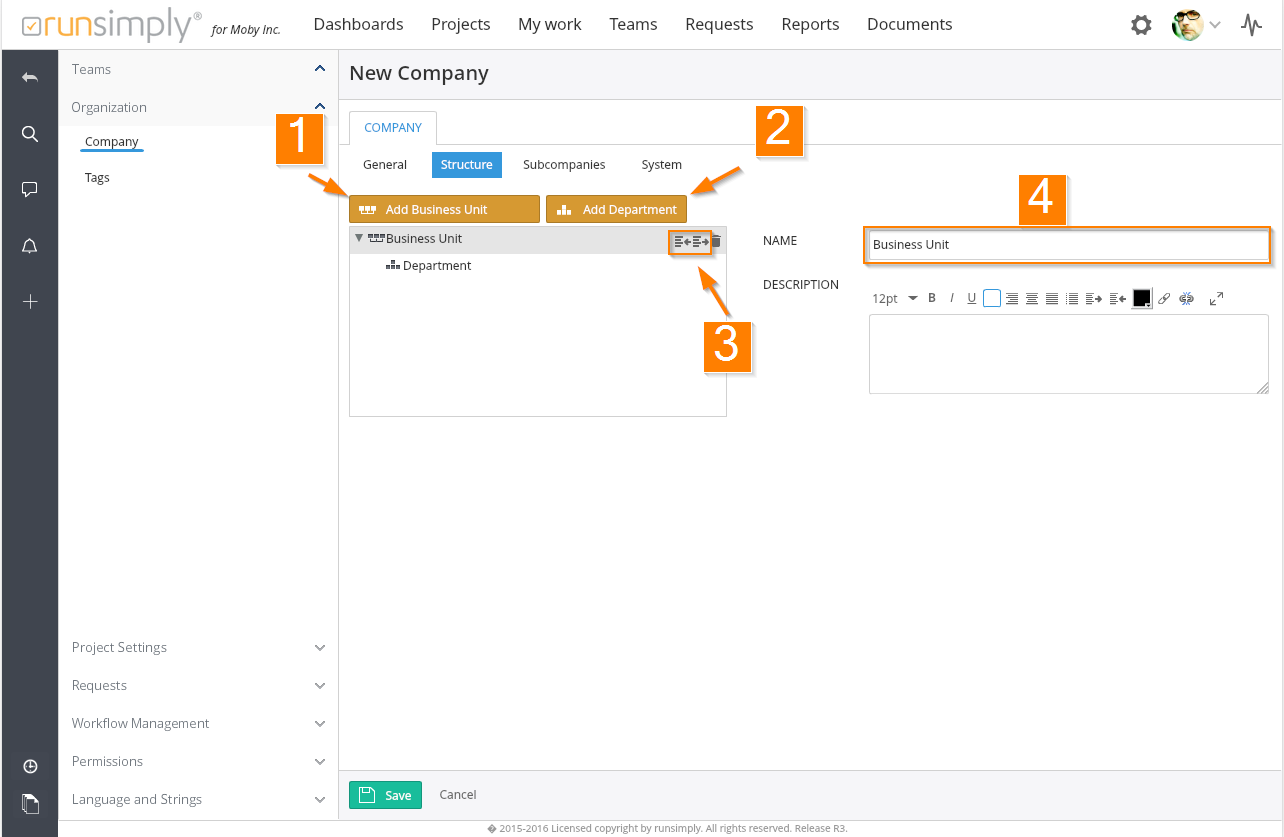The image size is (1284, 837).
Task: Open notifications bell in left sidebar
Action: 30,247
